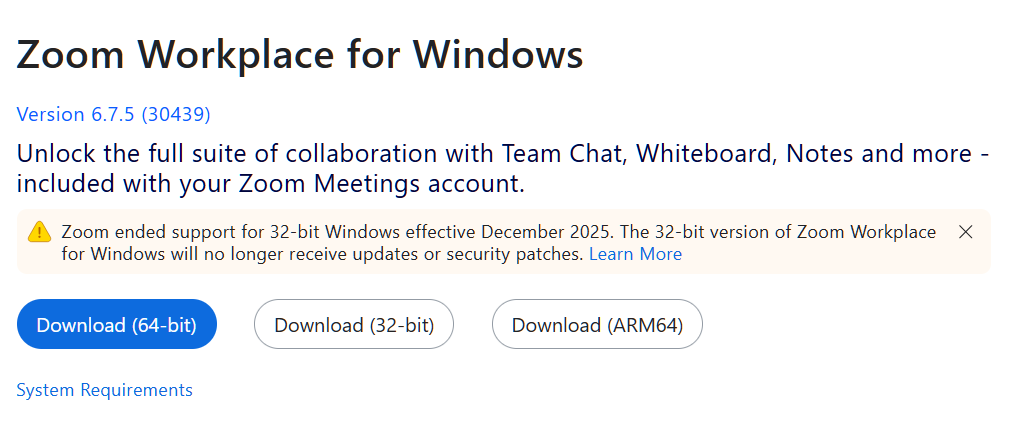This screenshot has height=428, width=1018.
Task: Follow the Learn More link
Action: [x=635, y=254]
